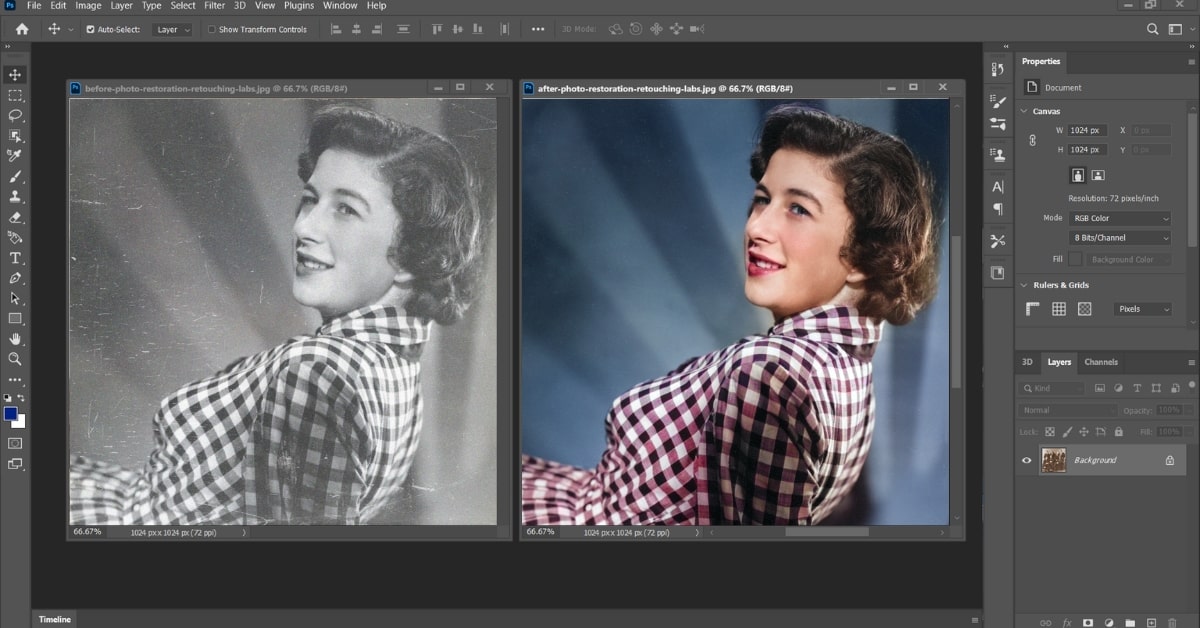The width and height of the screenshot is (1200, 628).
Task: Open the 8 Bits/Channel dropdown
Action: click(1120, 238)
